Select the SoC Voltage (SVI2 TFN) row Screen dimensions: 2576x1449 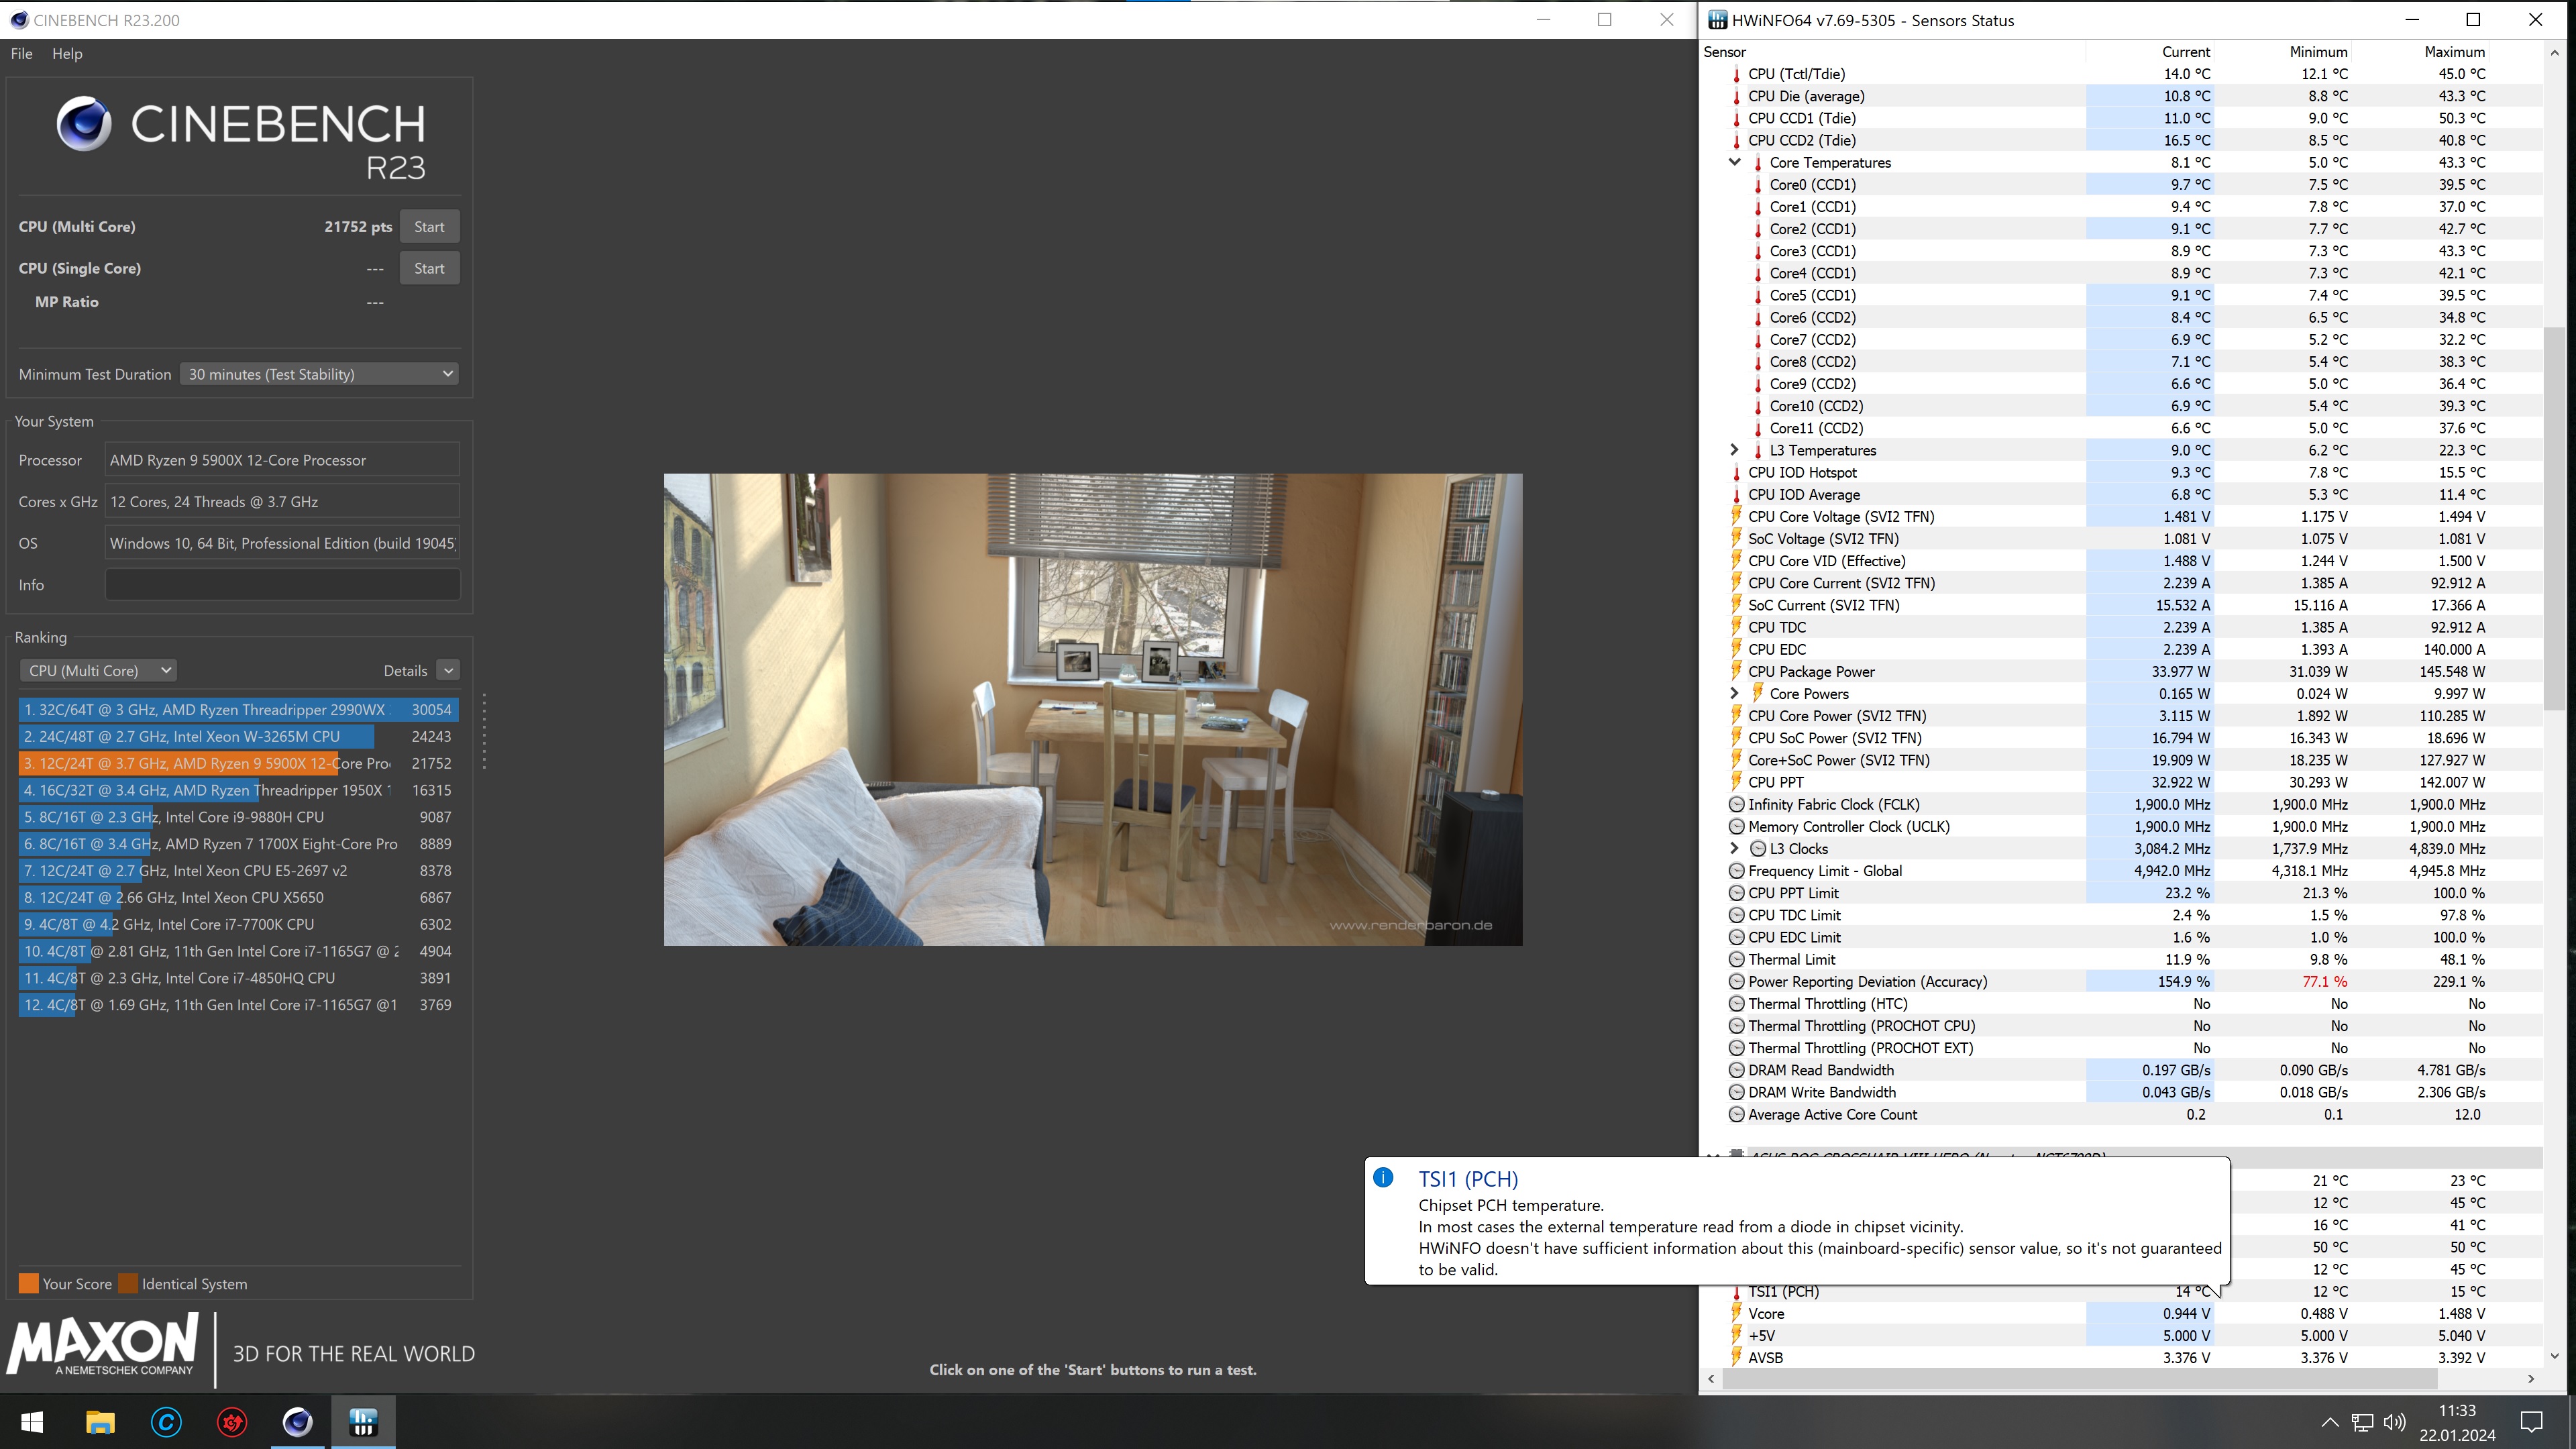click(2120, 539)
